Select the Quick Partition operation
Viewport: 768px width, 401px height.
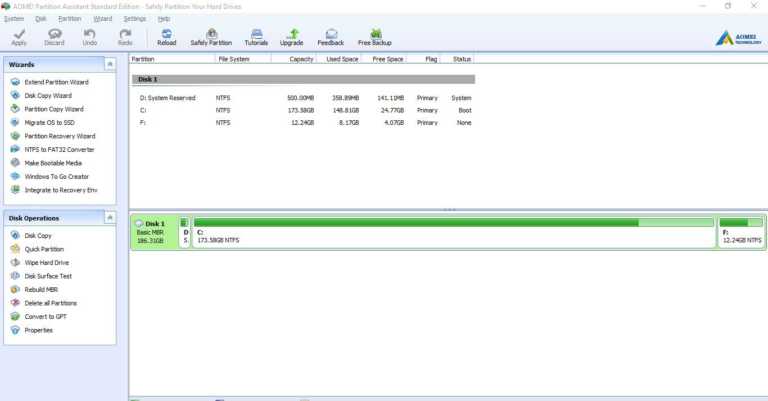44,249
